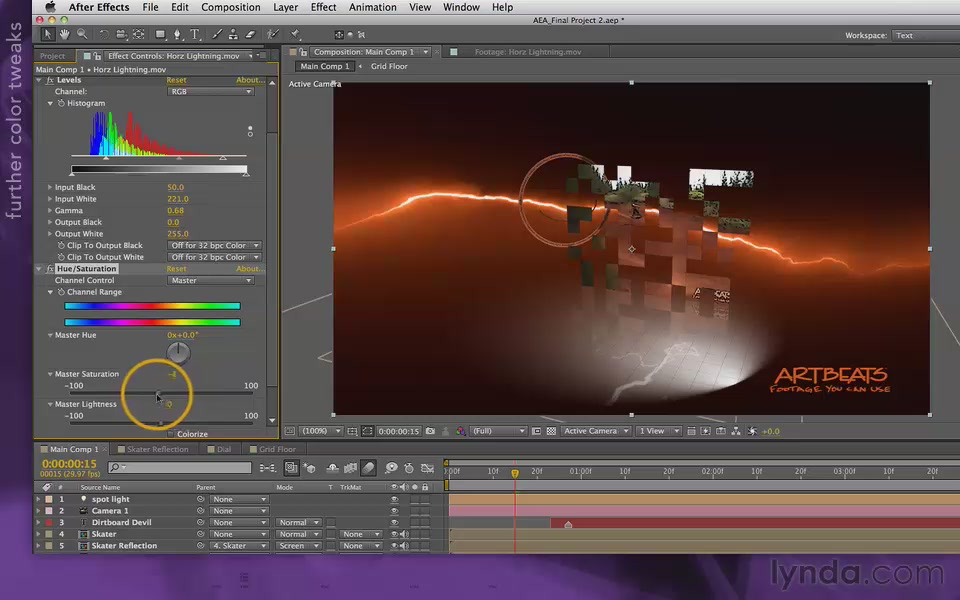Toggle the Hide Shy Layers switch

332,468
